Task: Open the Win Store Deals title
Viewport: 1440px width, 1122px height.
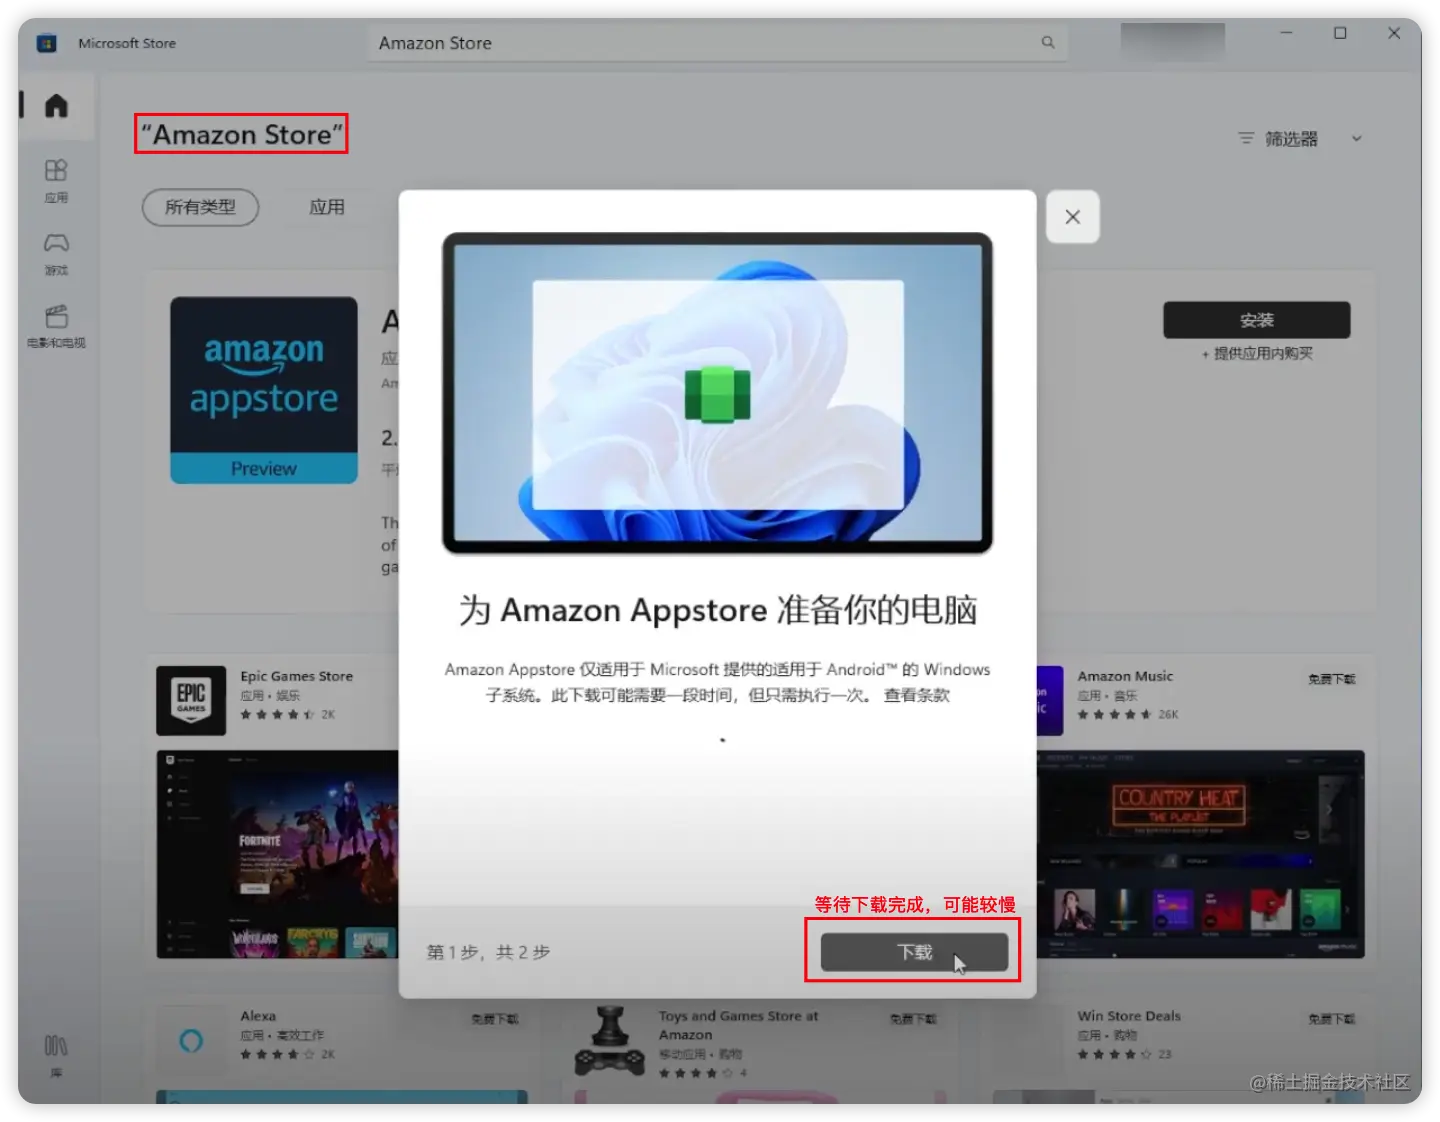Action: 1129,1016
